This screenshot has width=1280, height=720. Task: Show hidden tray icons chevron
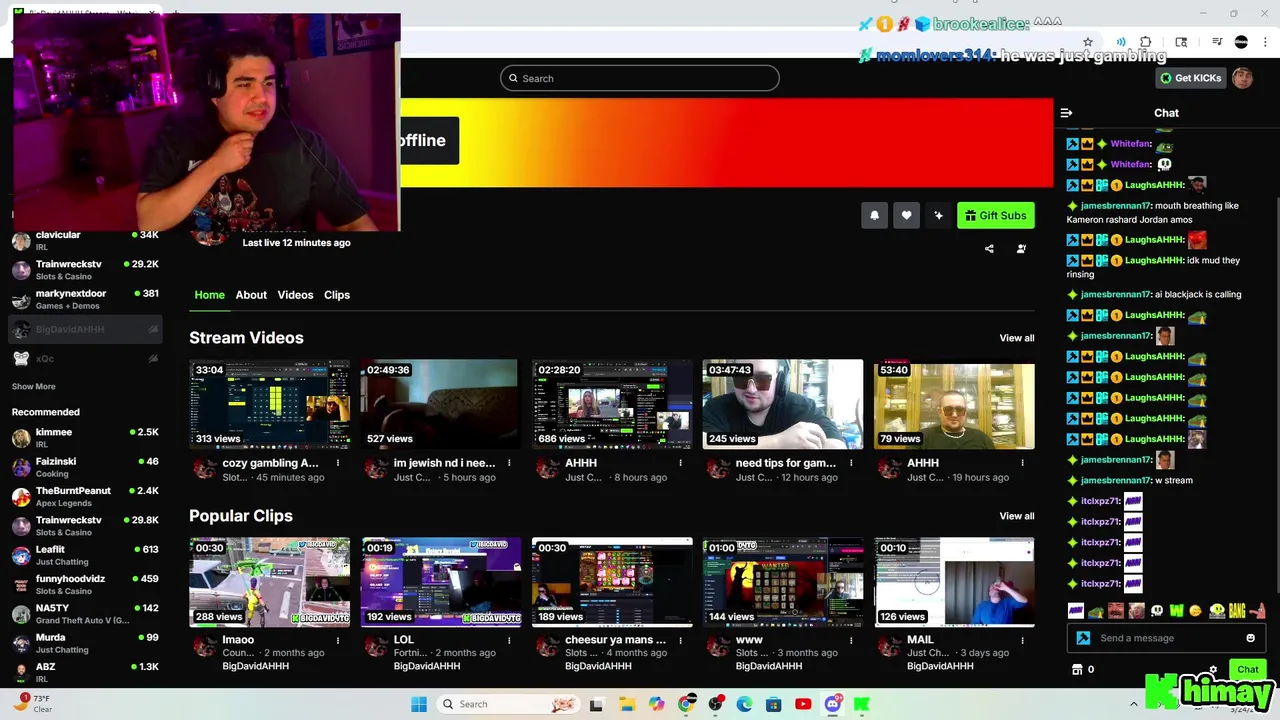point(1133,704)
